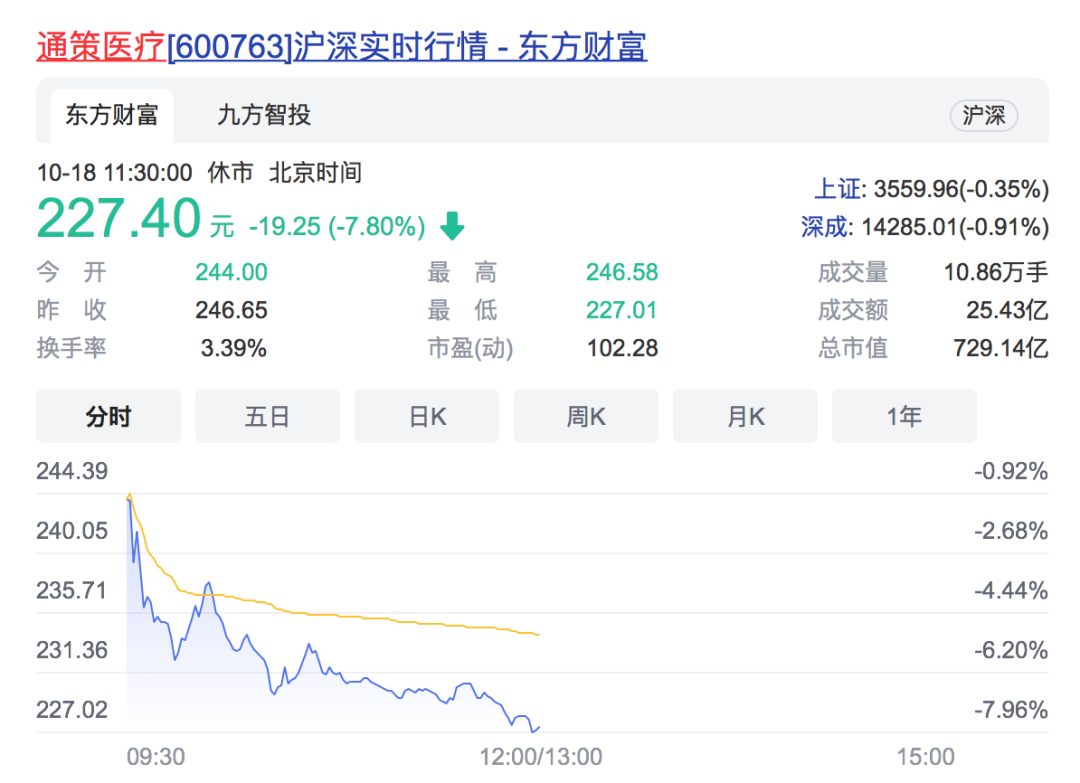Open the 通策医疗 [600763] title link
This screenshot has width=1080, height=783.
pyautogui.click(x=341, y=46)
